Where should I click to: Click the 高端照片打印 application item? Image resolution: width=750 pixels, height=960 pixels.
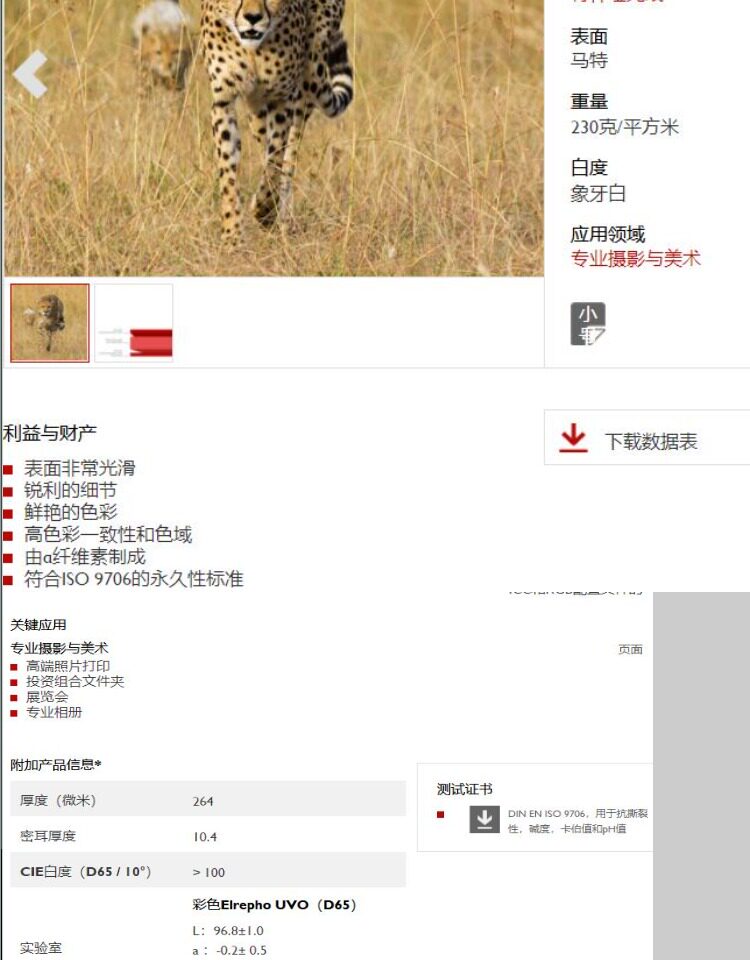pos(68,666)
